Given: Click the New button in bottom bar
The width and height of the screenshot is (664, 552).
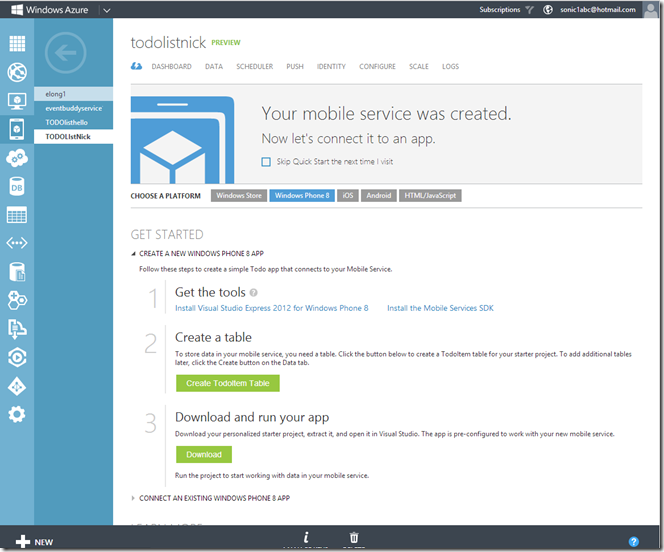Looking at the screenshot, I should (x=34, y=541).
